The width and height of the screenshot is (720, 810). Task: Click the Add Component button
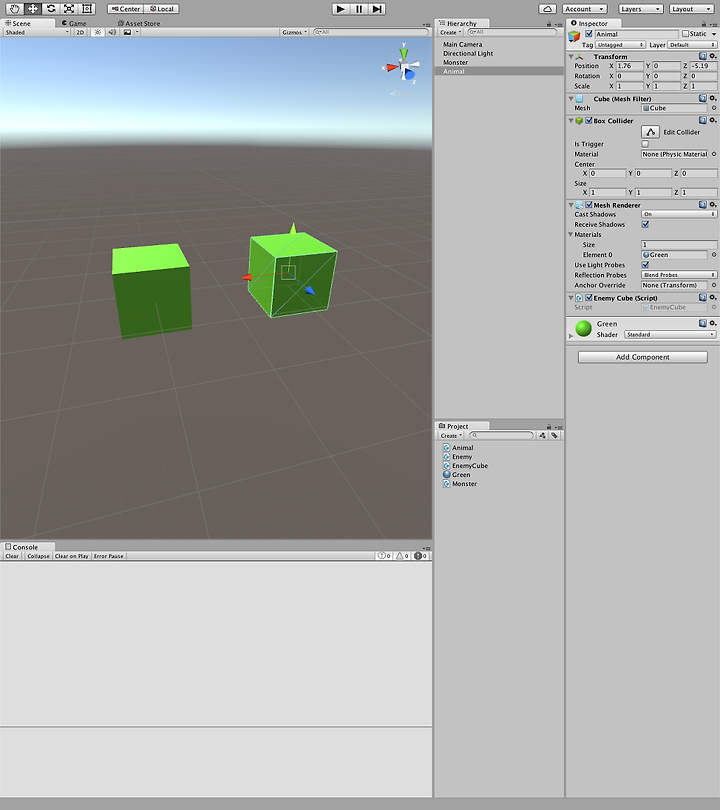point(643,357)
